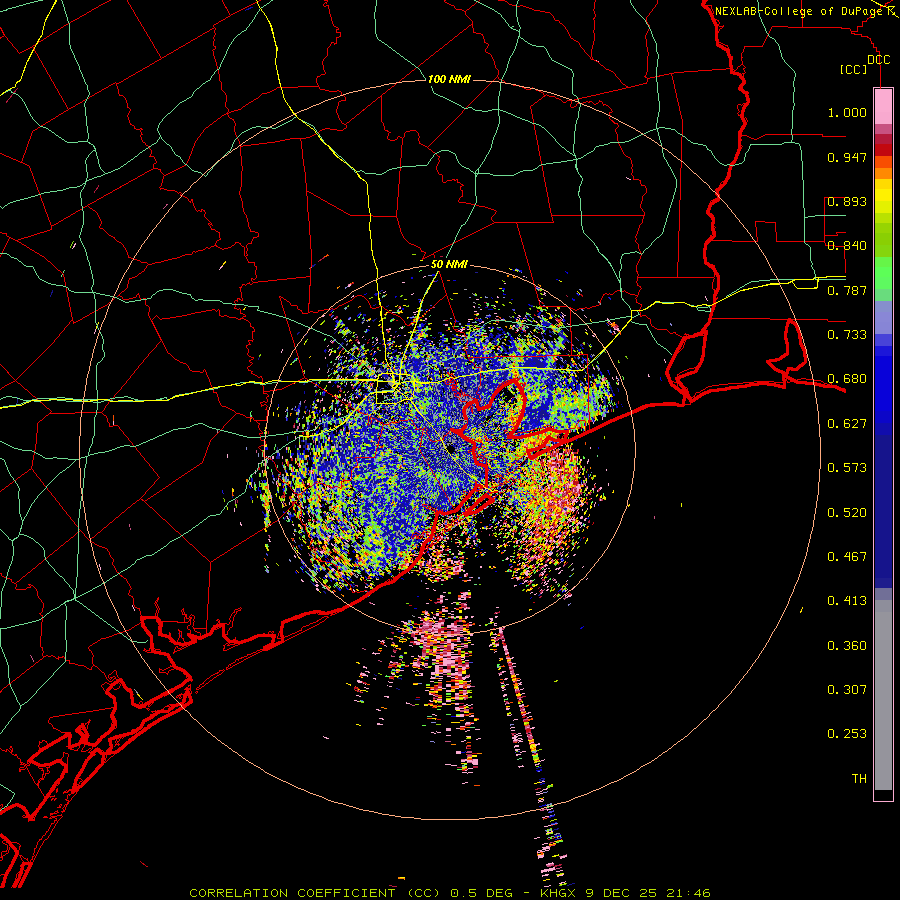Select the 0.520 legend value
Viewport: 900px width, 900px height.
click(x=847, y=513)
